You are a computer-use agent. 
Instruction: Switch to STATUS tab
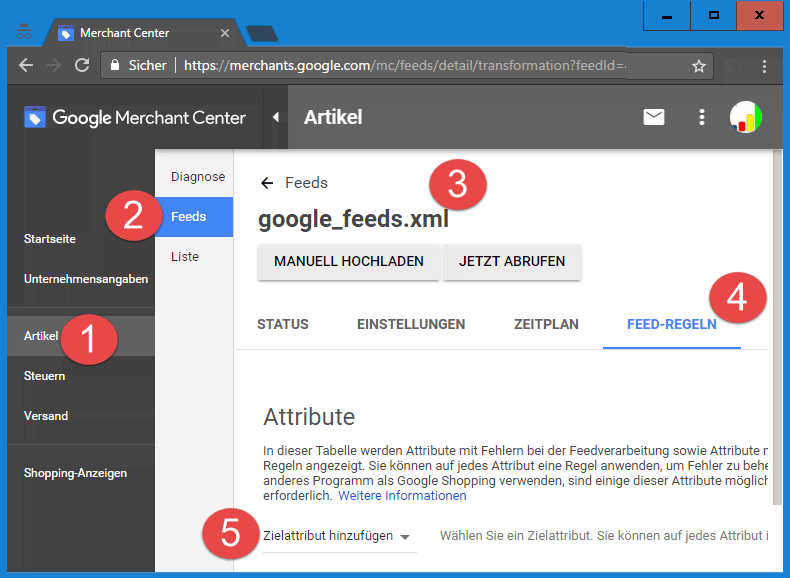click(283, 324)
